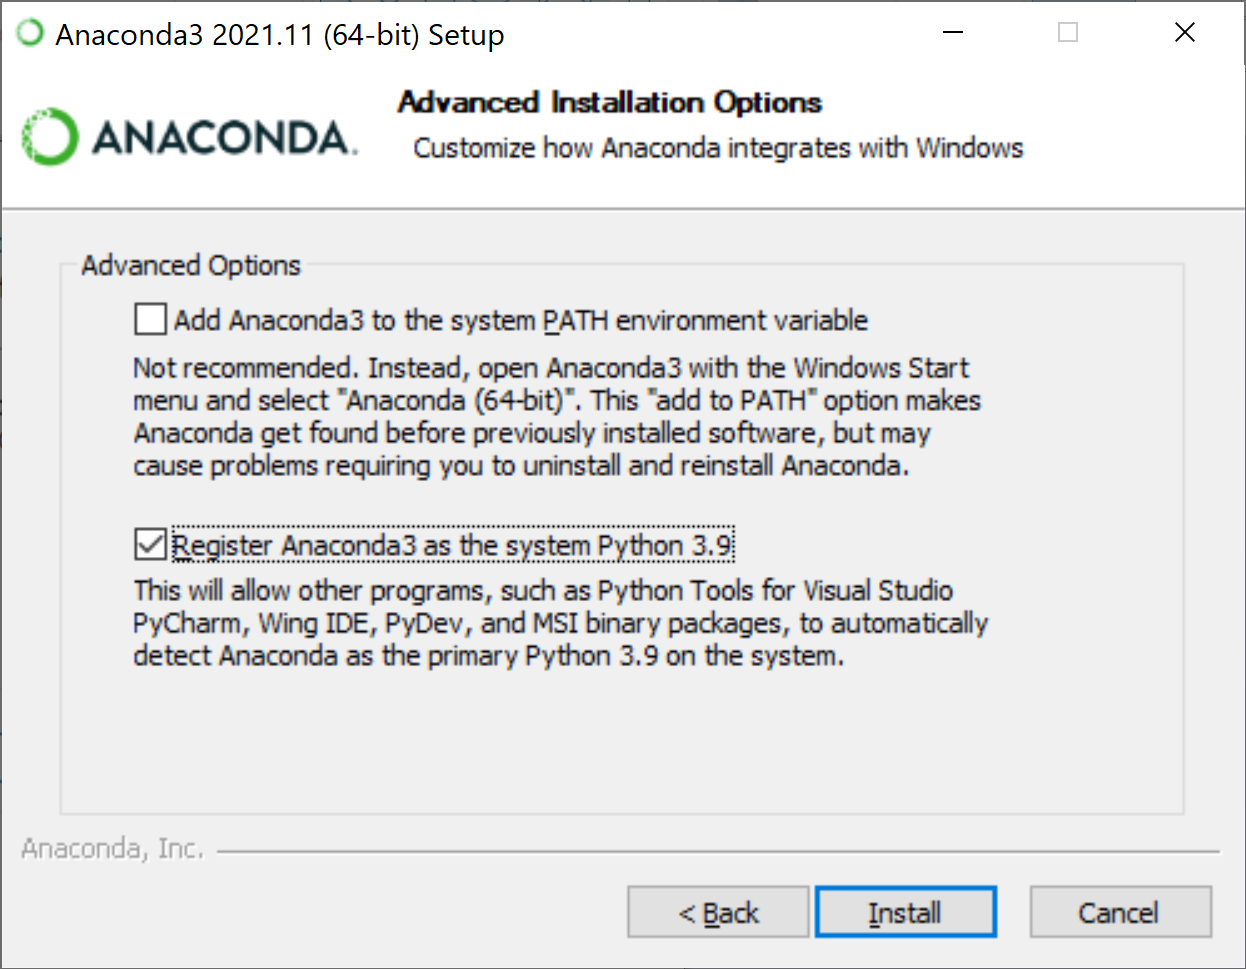Click the Anaconda ring icon in title bar
Image resolution: width=1246 pixels, height=969 pixels.
pyautogui.click(x=30, y=33)
